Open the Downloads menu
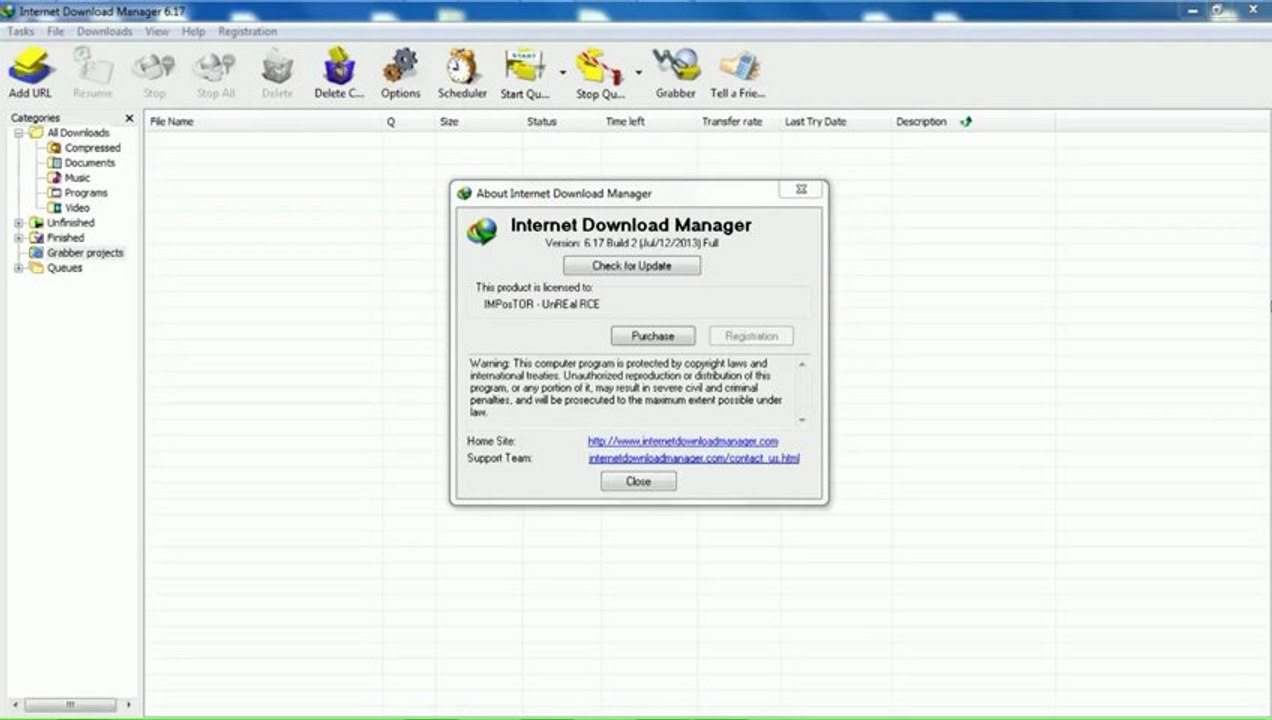This screenshot has height=720, width=1272. (x=104, y=31)
